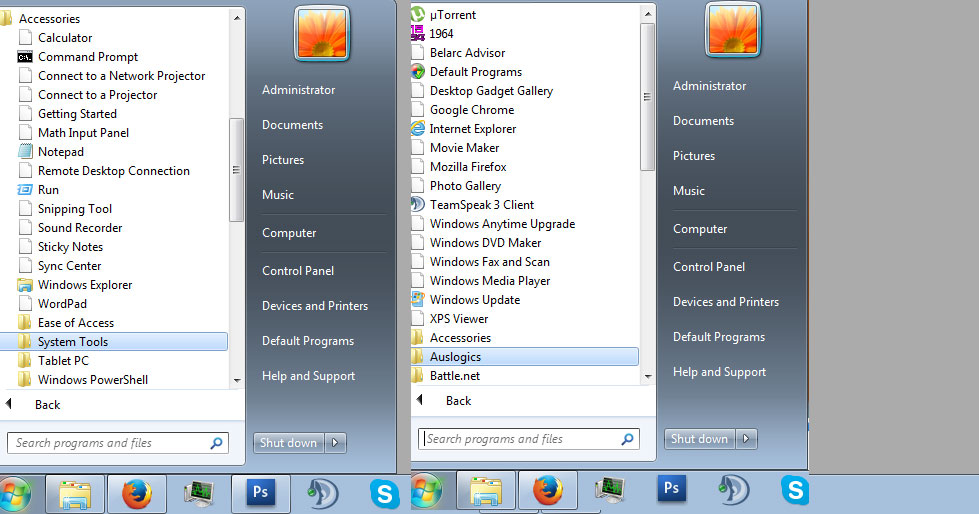Open Belarc Advisor
Image resolution: width=979 pixels, height=514 pixels.
click(458, 53)
